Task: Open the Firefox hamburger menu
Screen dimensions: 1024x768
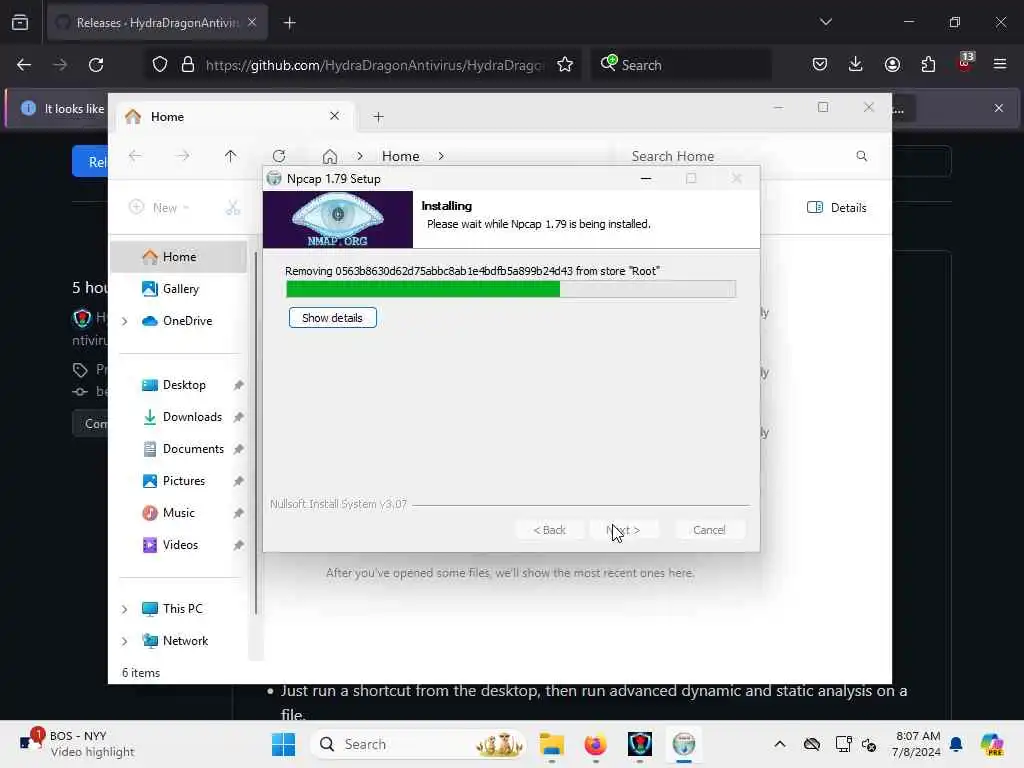Action: pyautogui.click(x=1000, y=65)
